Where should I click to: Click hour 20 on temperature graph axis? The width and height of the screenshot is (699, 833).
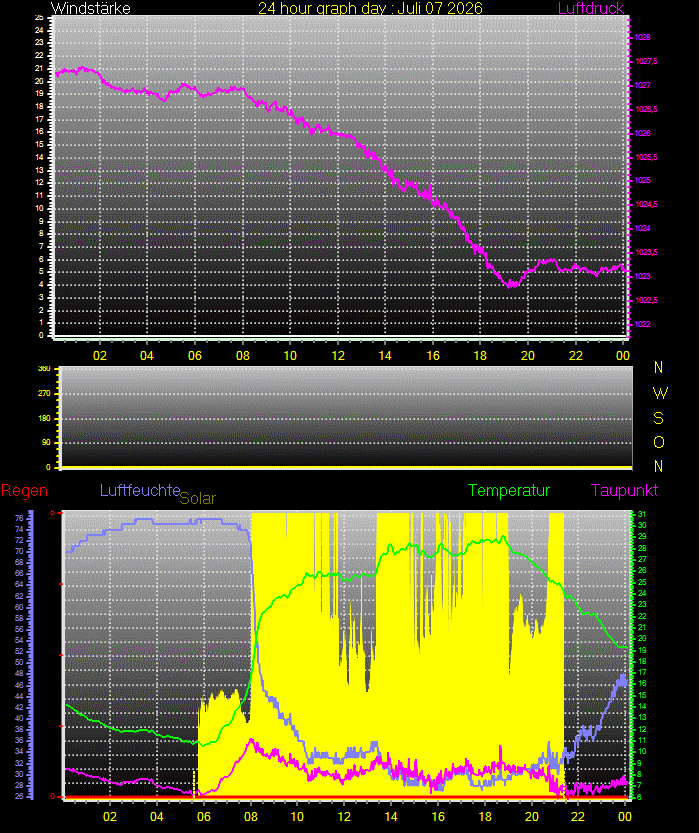coord(532,817)
